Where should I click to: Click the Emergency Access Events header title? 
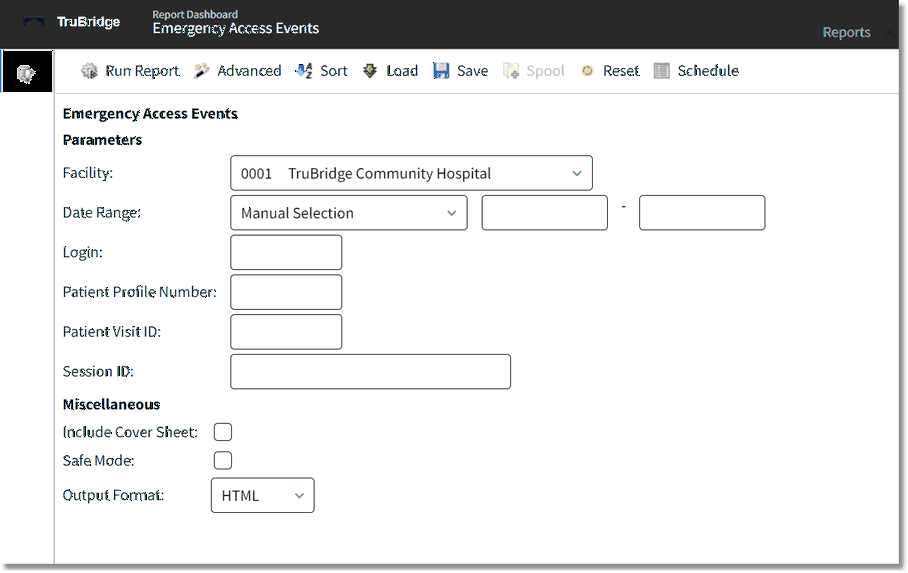click(236, 28)
